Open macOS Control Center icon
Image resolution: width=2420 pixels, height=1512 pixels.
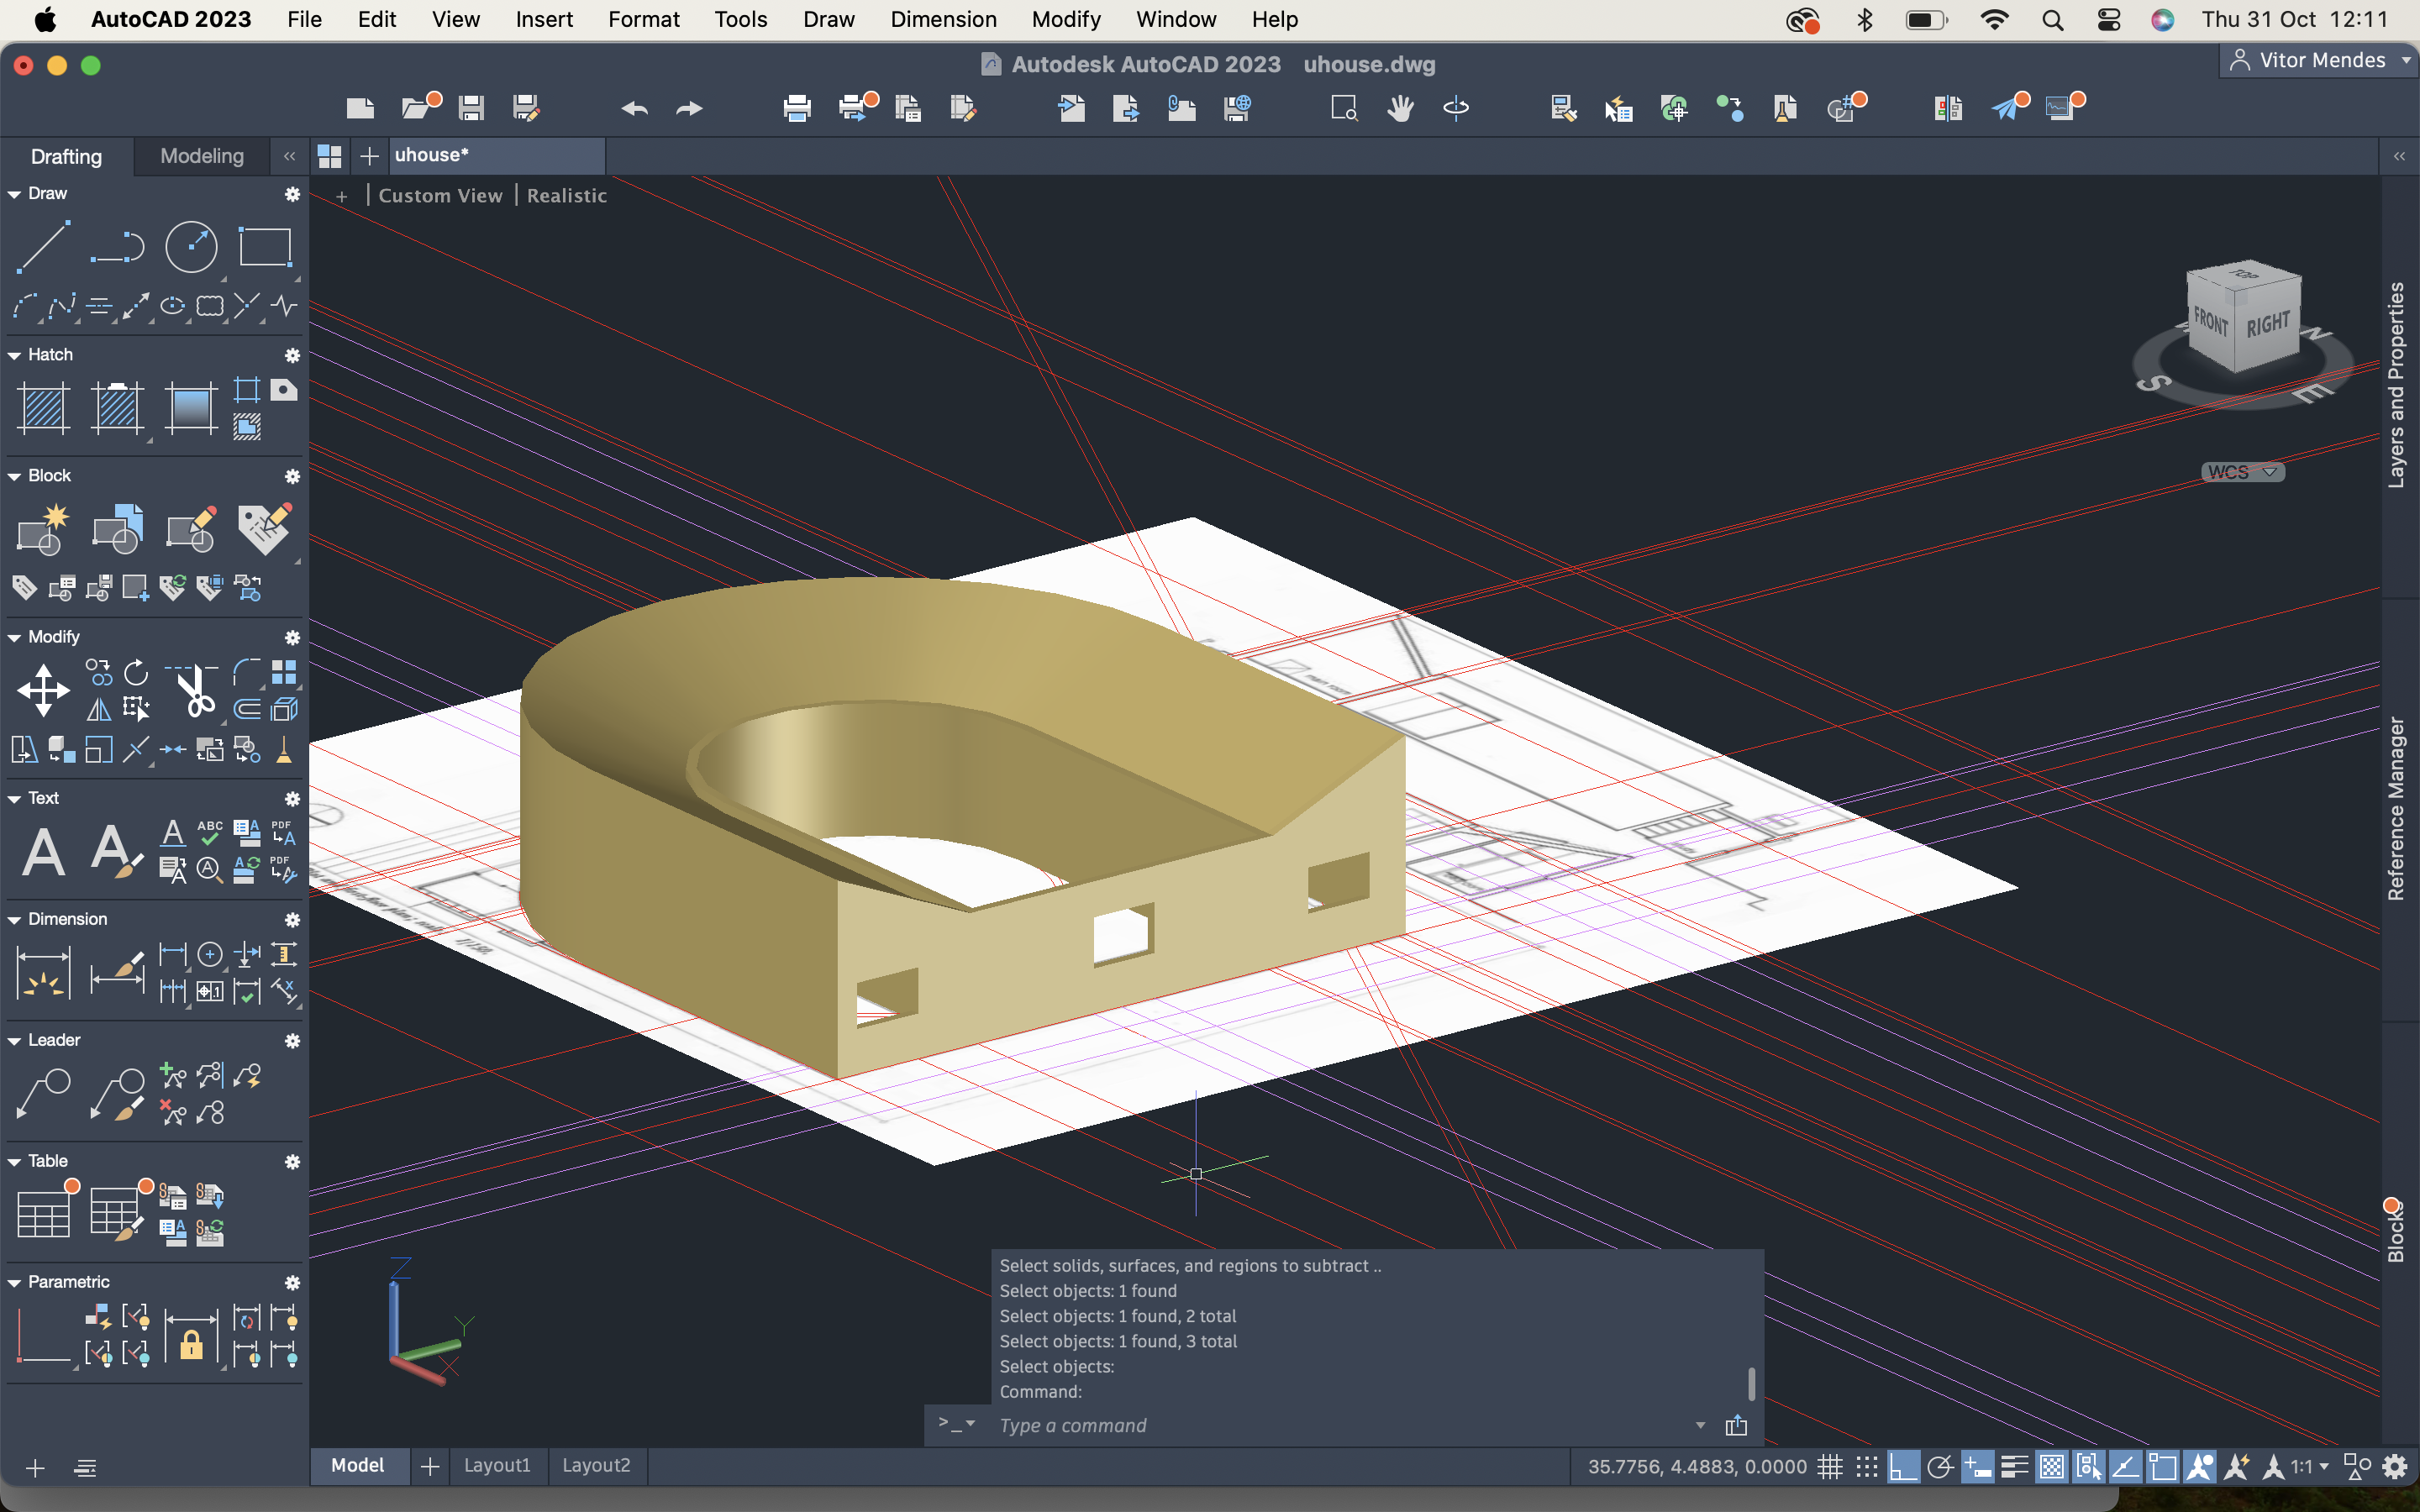(x=2108, y=19)
